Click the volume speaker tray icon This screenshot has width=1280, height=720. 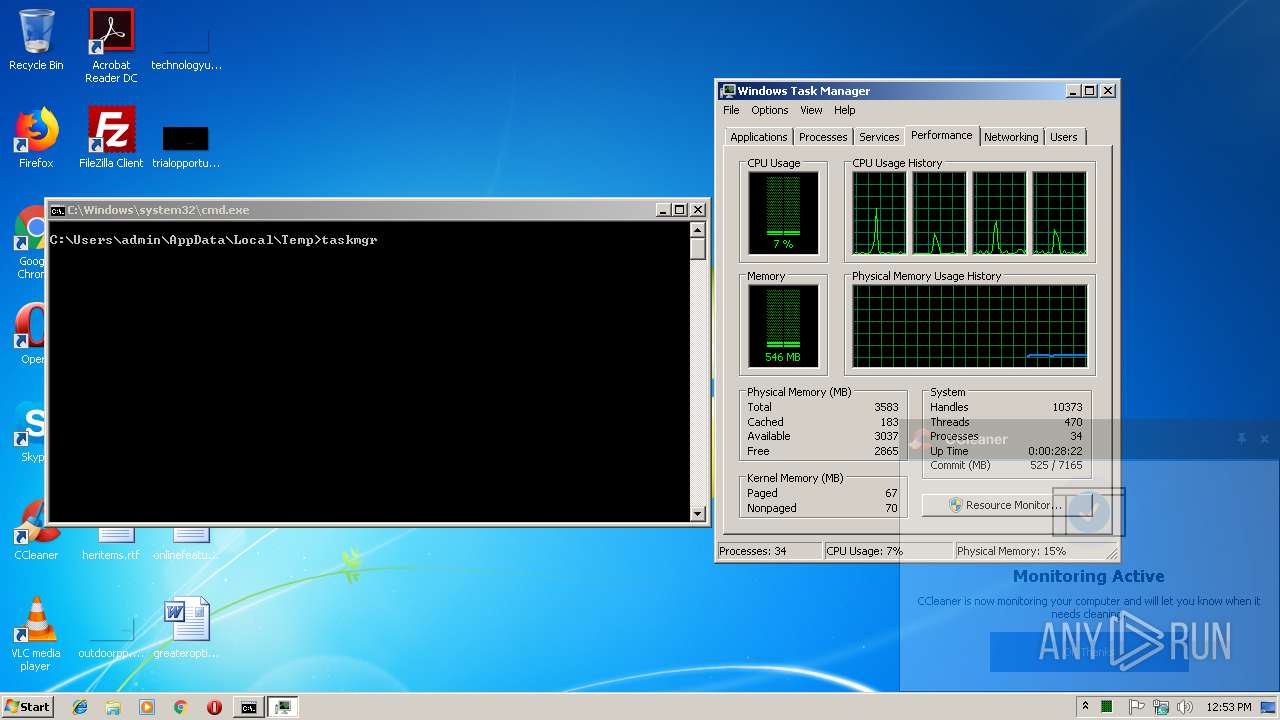(1184, 707)
